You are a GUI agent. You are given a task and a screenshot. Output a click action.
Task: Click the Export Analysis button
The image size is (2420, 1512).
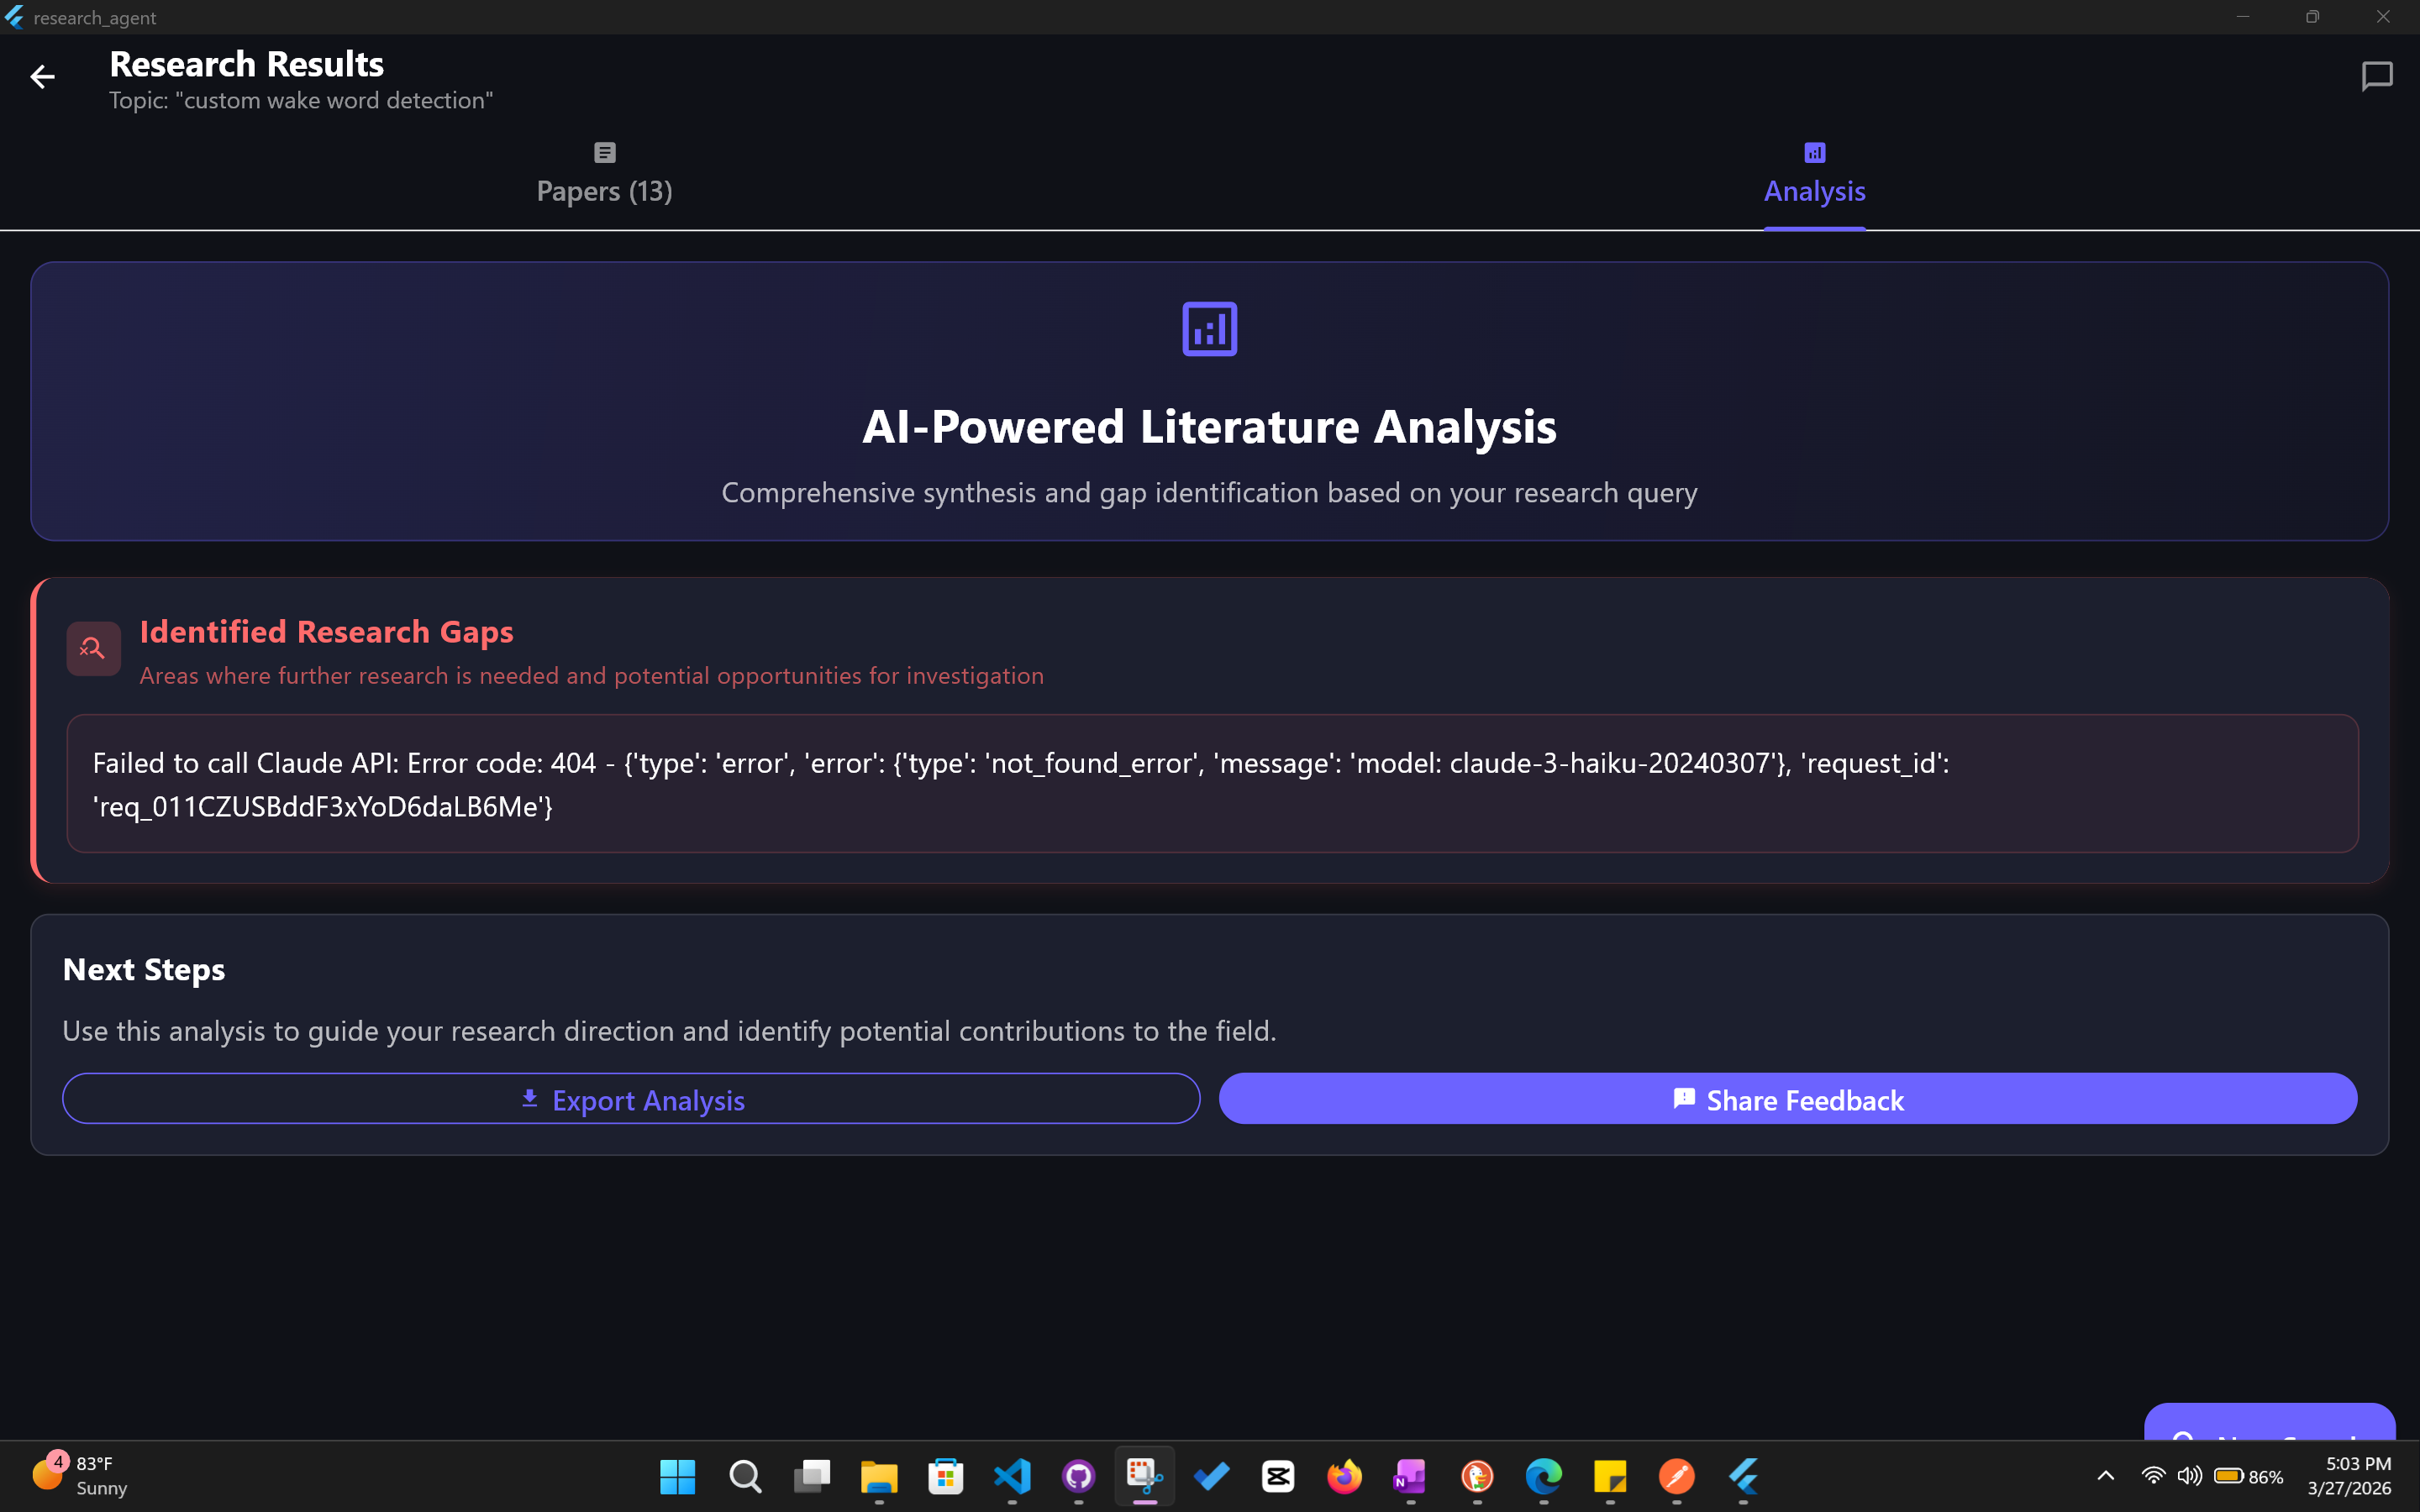pyautogui.click(x=631, y=1099)
